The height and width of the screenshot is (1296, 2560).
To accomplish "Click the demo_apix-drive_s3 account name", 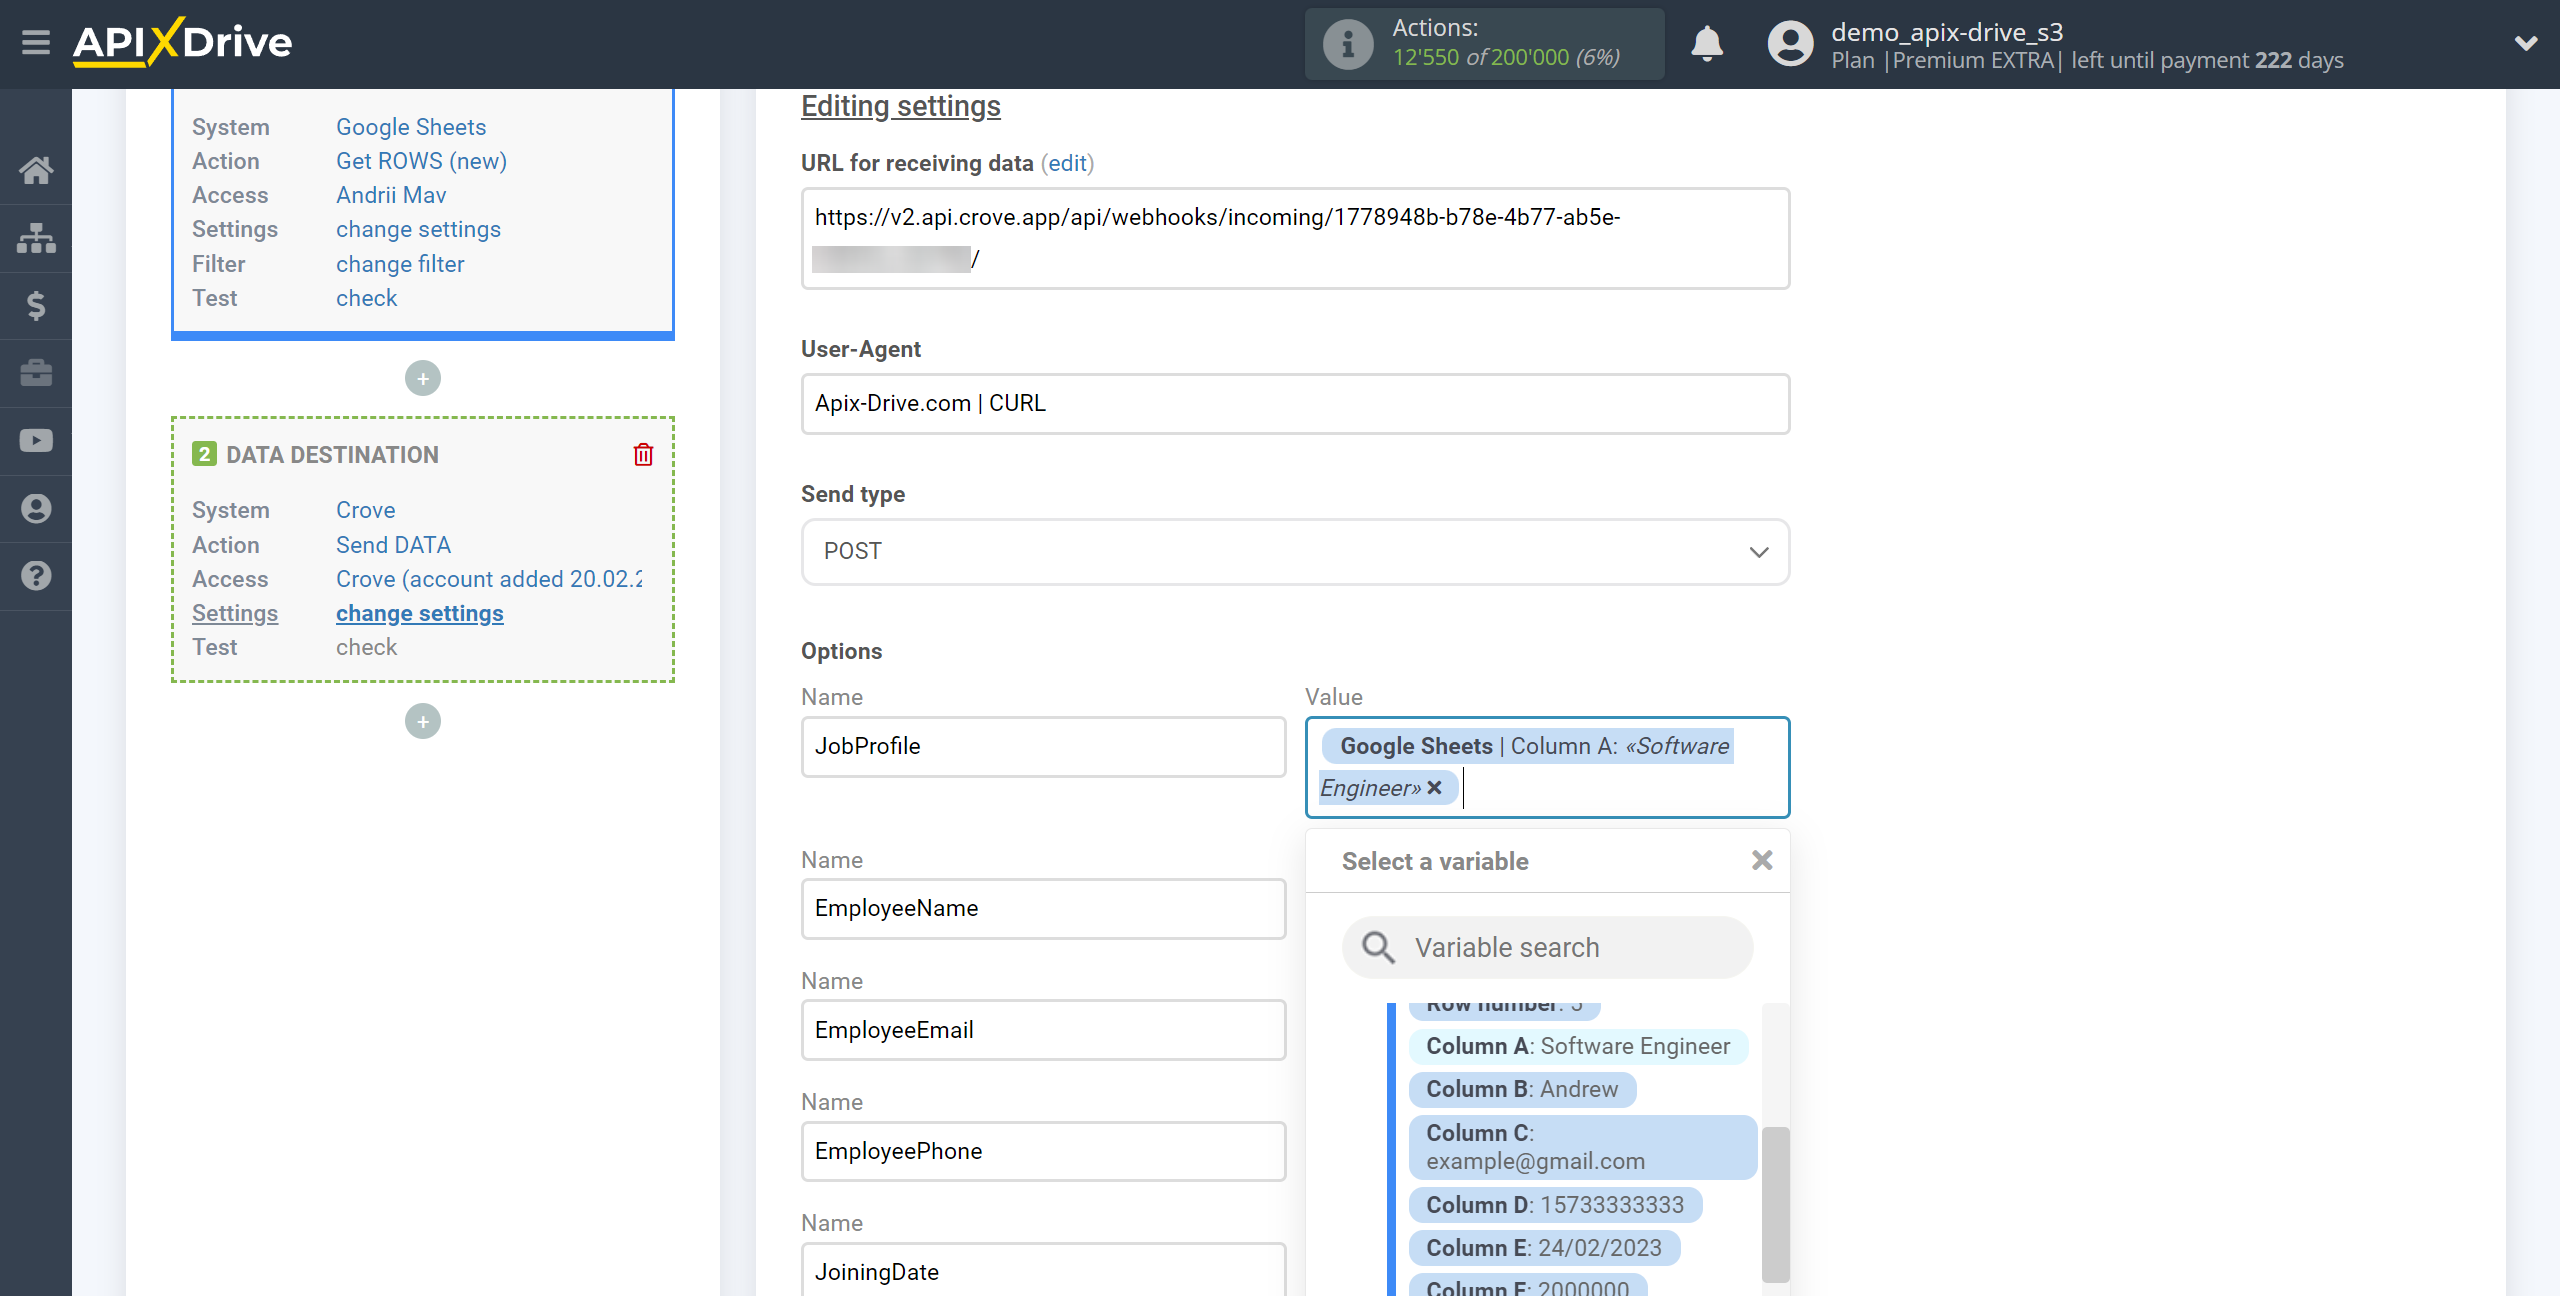I will [x=1947, y=32].
